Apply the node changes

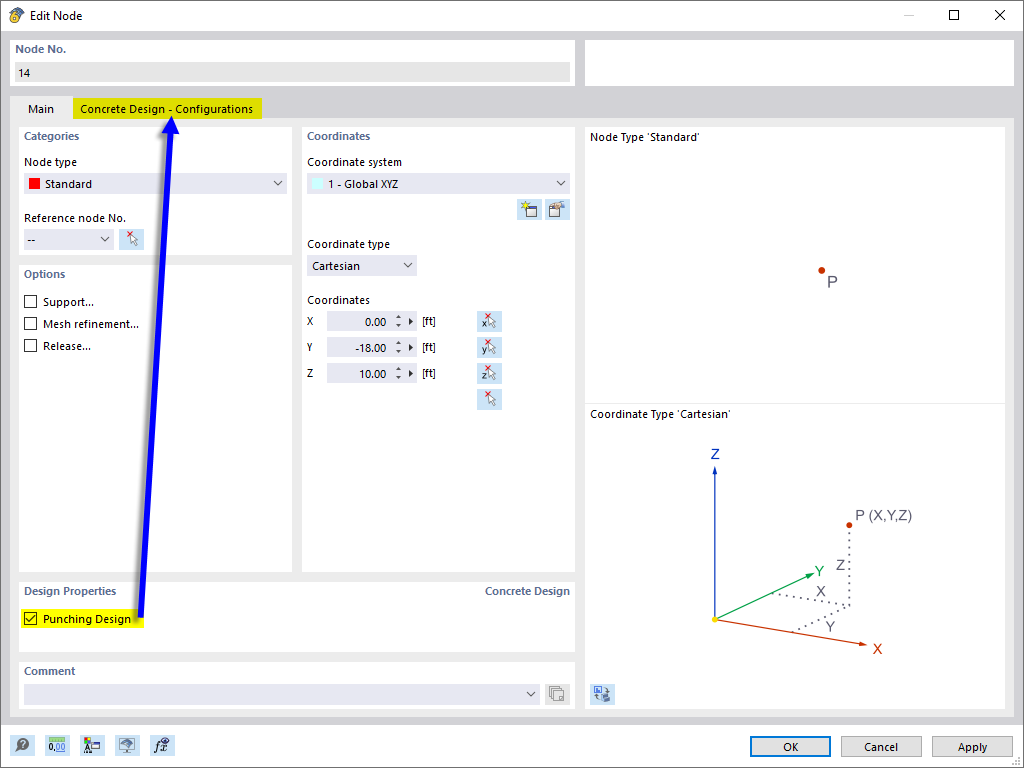point(971,746)
